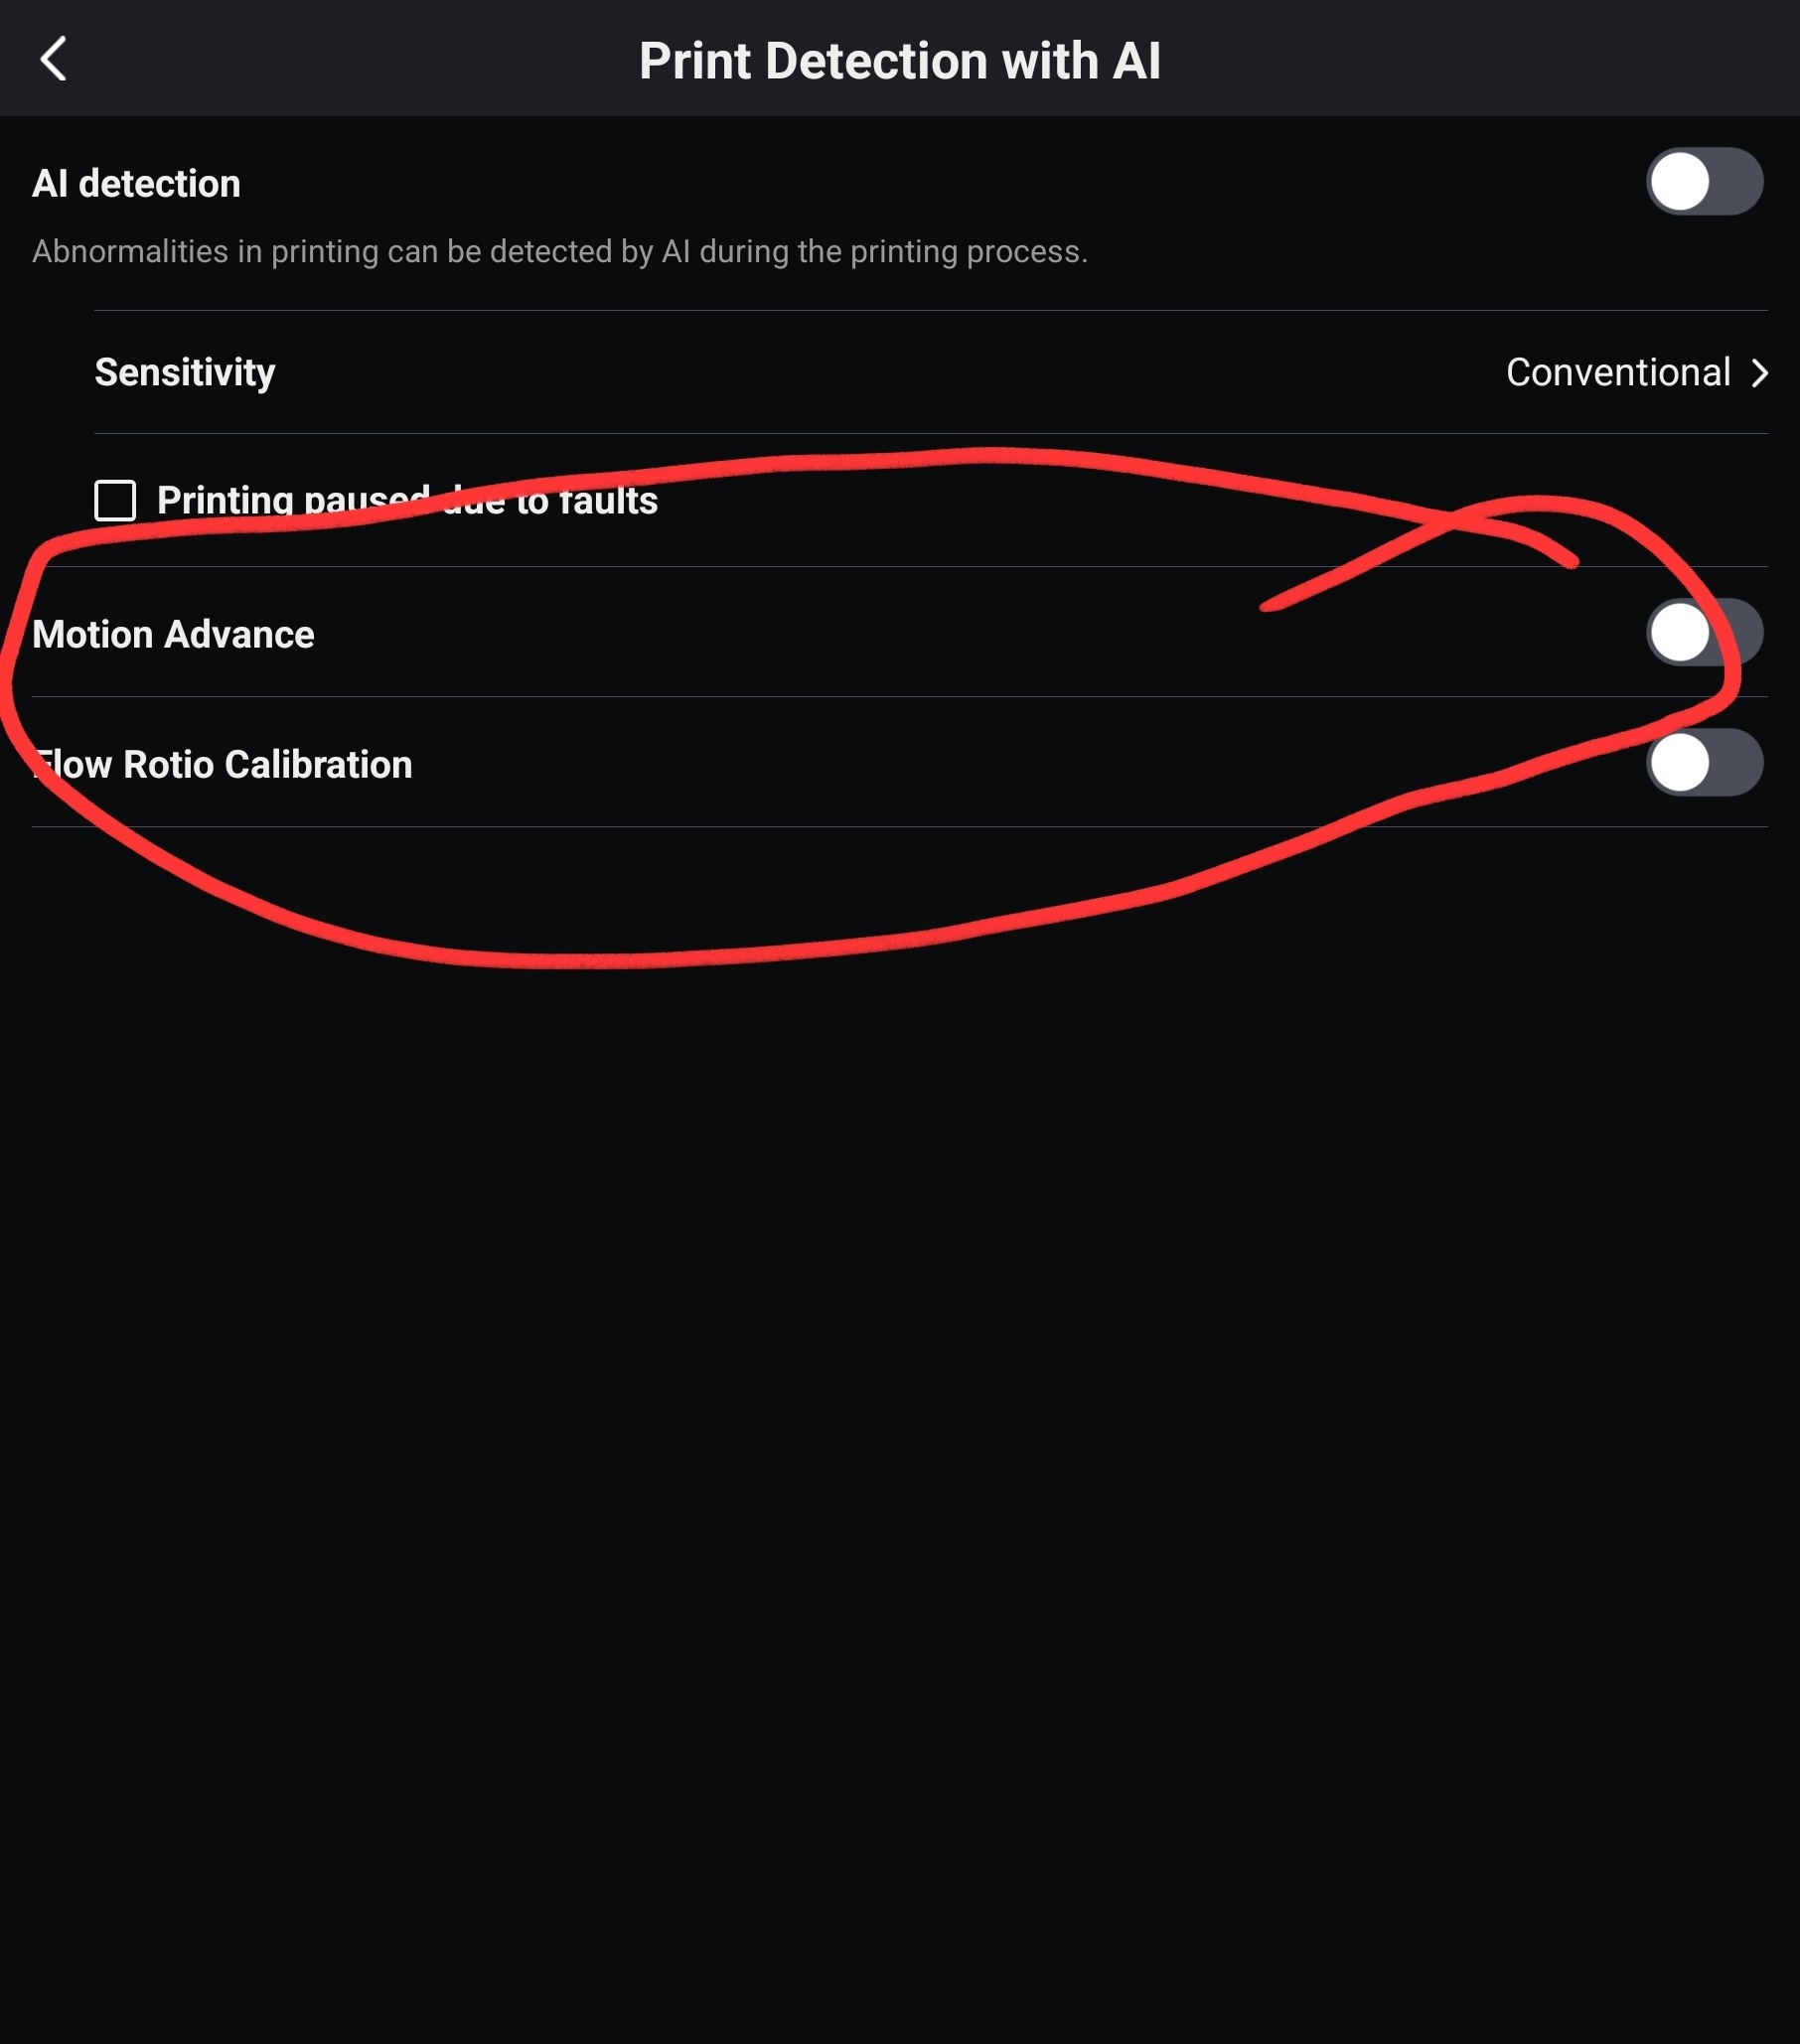Click the AI abnormalities description text
The height and width of the screenshot is (2044, 1800).
[560, 251]
